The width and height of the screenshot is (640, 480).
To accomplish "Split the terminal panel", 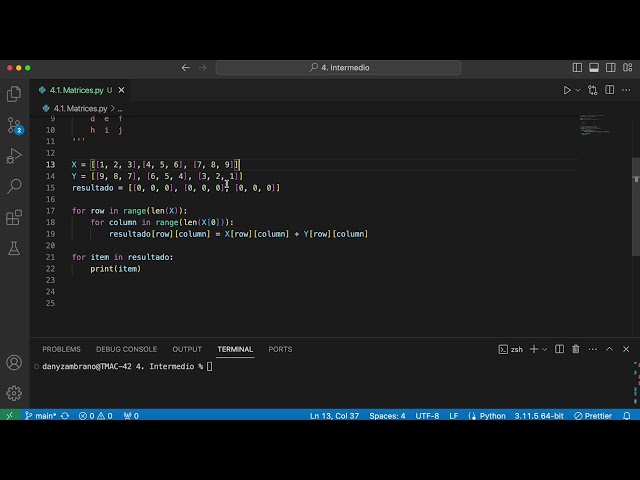I will (x=559, y=349).
